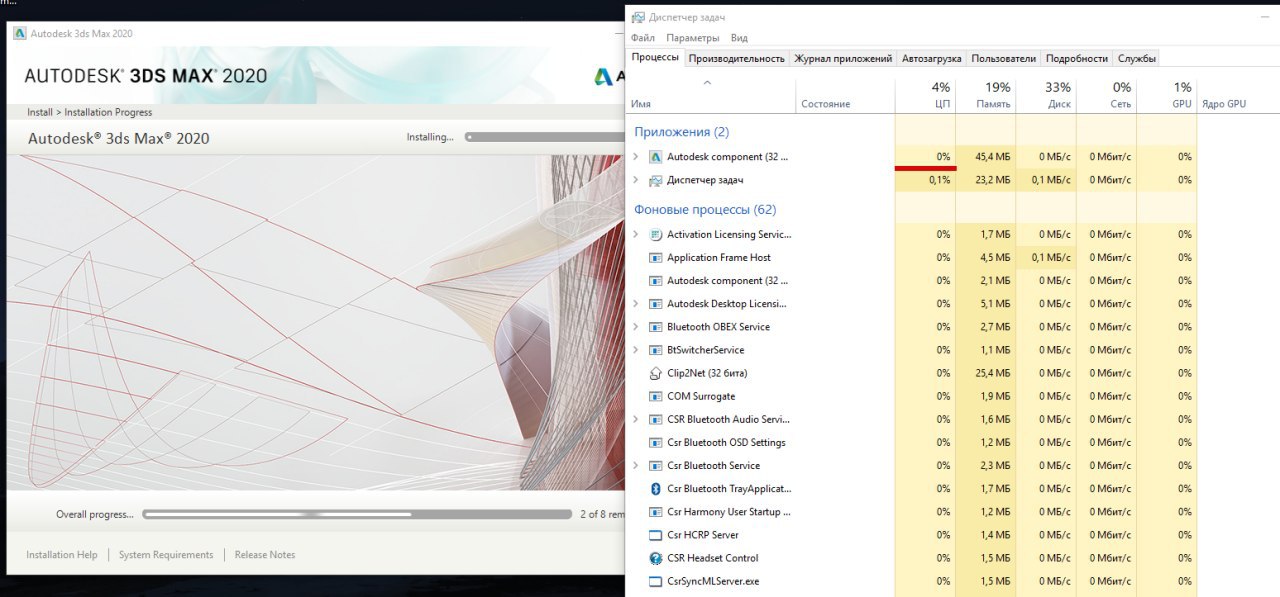This screenshot has height=597, width=1280.
Task: Click the background Autodesk component process icon
Action: click(x=656, y=281)
